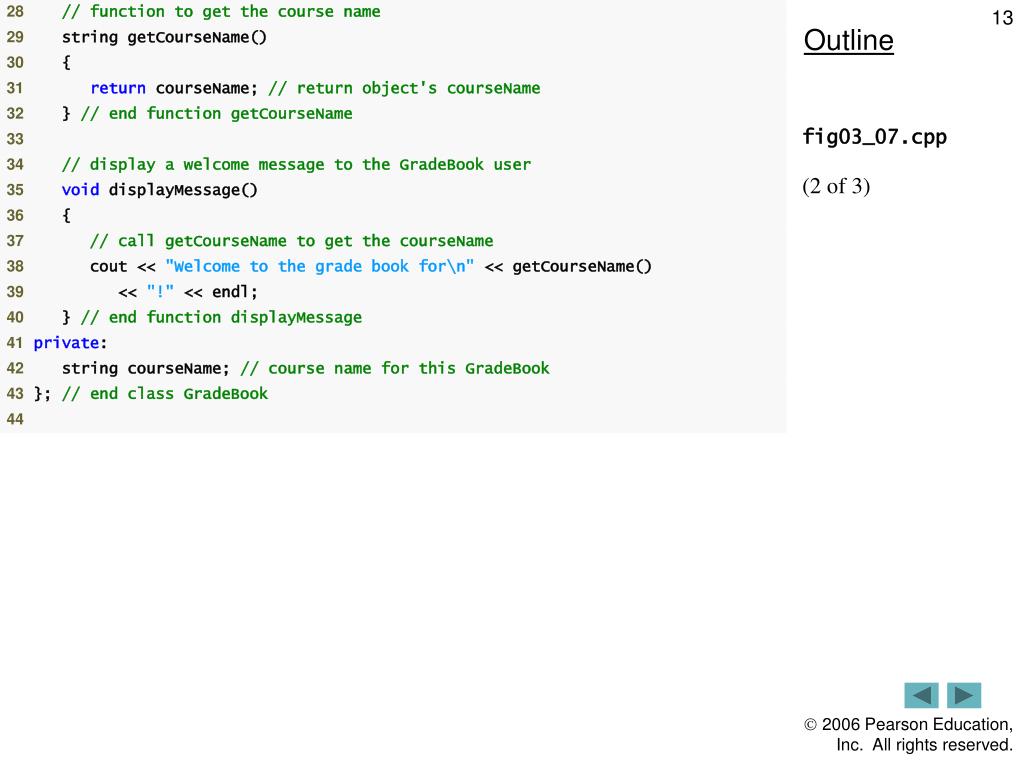The width and height of the screenshot is (1024, 768).
Task: Click the "(2 of 3)" page indicator
Action: click(x=836, y=187)
